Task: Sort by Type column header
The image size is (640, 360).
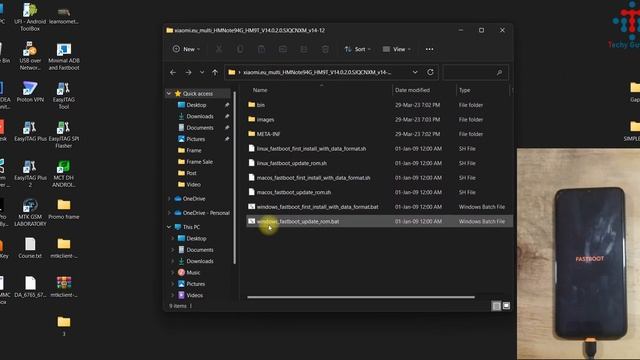Action: point(464,90)
